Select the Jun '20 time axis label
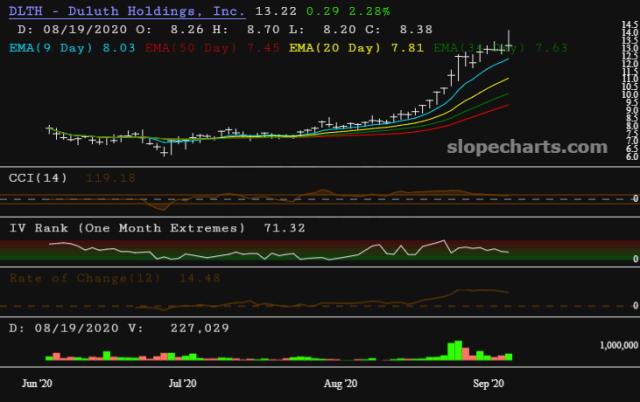The image size is (640, 402). click(37, 384)
